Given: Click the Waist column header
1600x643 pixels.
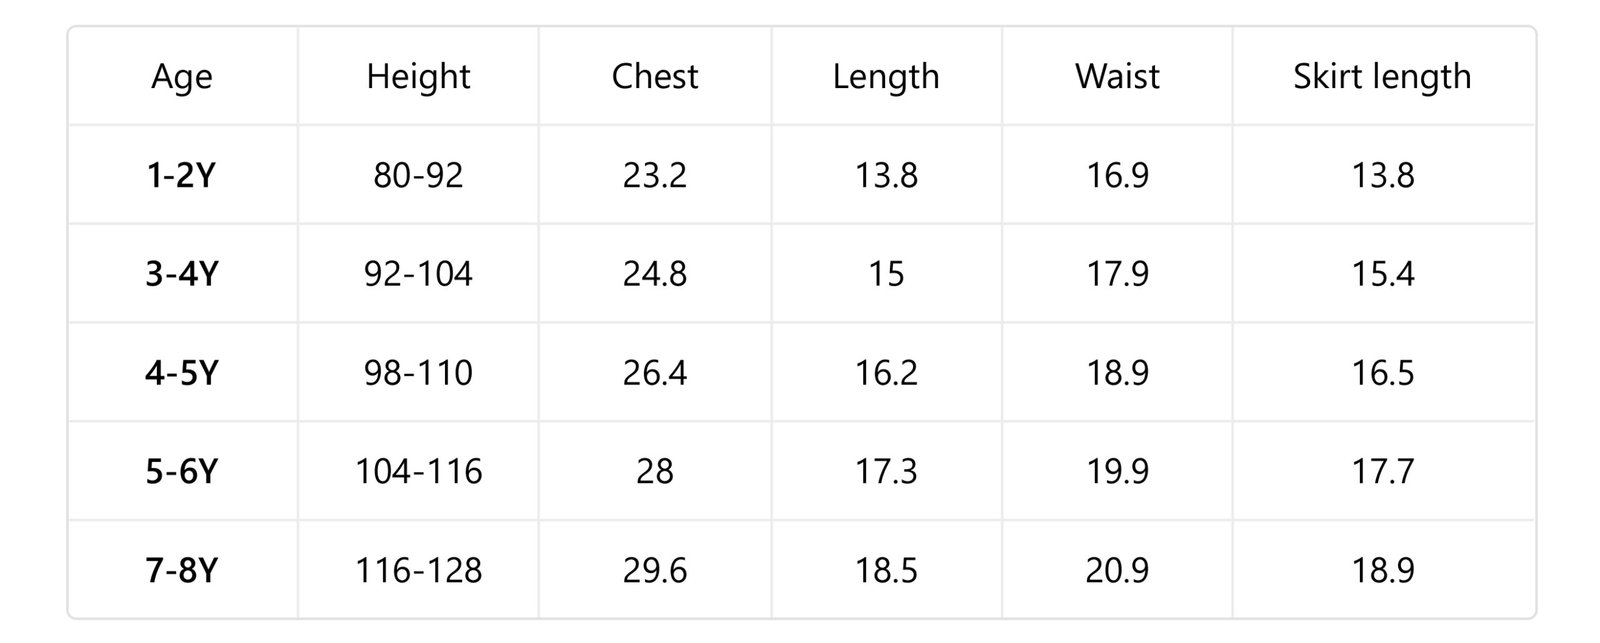Looking at the screenshot, I should click(1117, 76).
